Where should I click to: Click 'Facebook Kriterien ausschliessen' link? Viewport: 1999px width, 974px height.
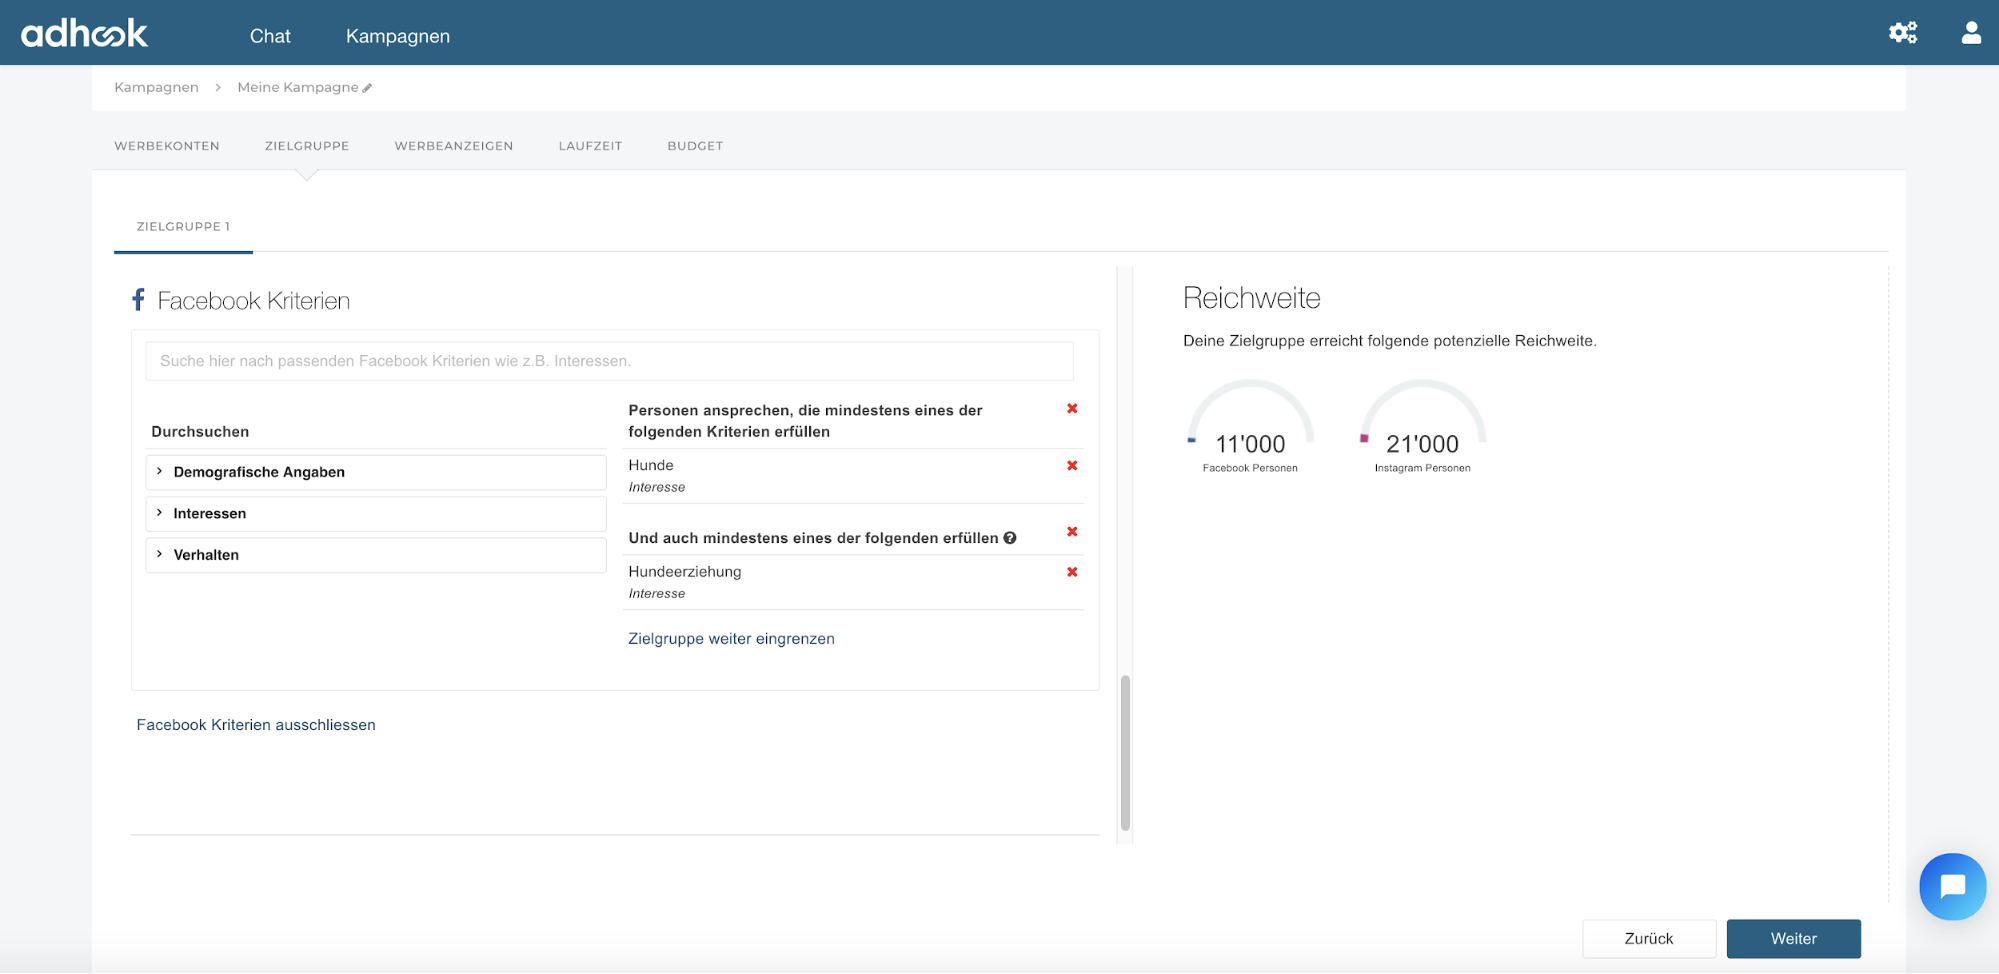(x=256, y=725)
